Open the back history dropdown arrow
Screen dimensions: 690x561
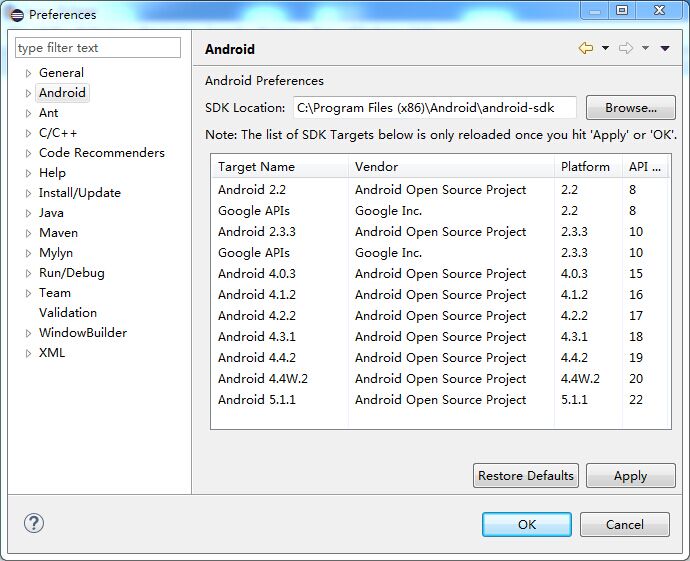pyautogui.click(x=605, y=49)
